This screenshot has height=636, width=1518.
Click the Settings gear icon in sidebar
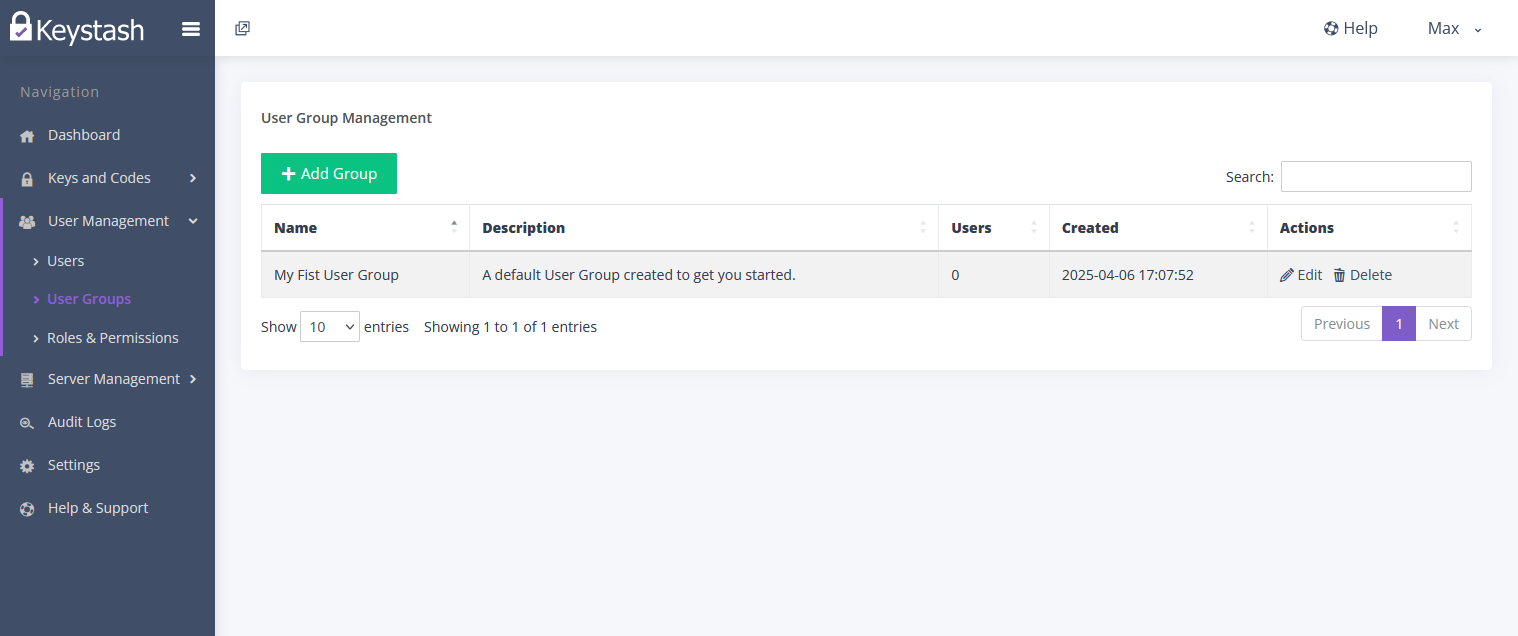point(28,466)
